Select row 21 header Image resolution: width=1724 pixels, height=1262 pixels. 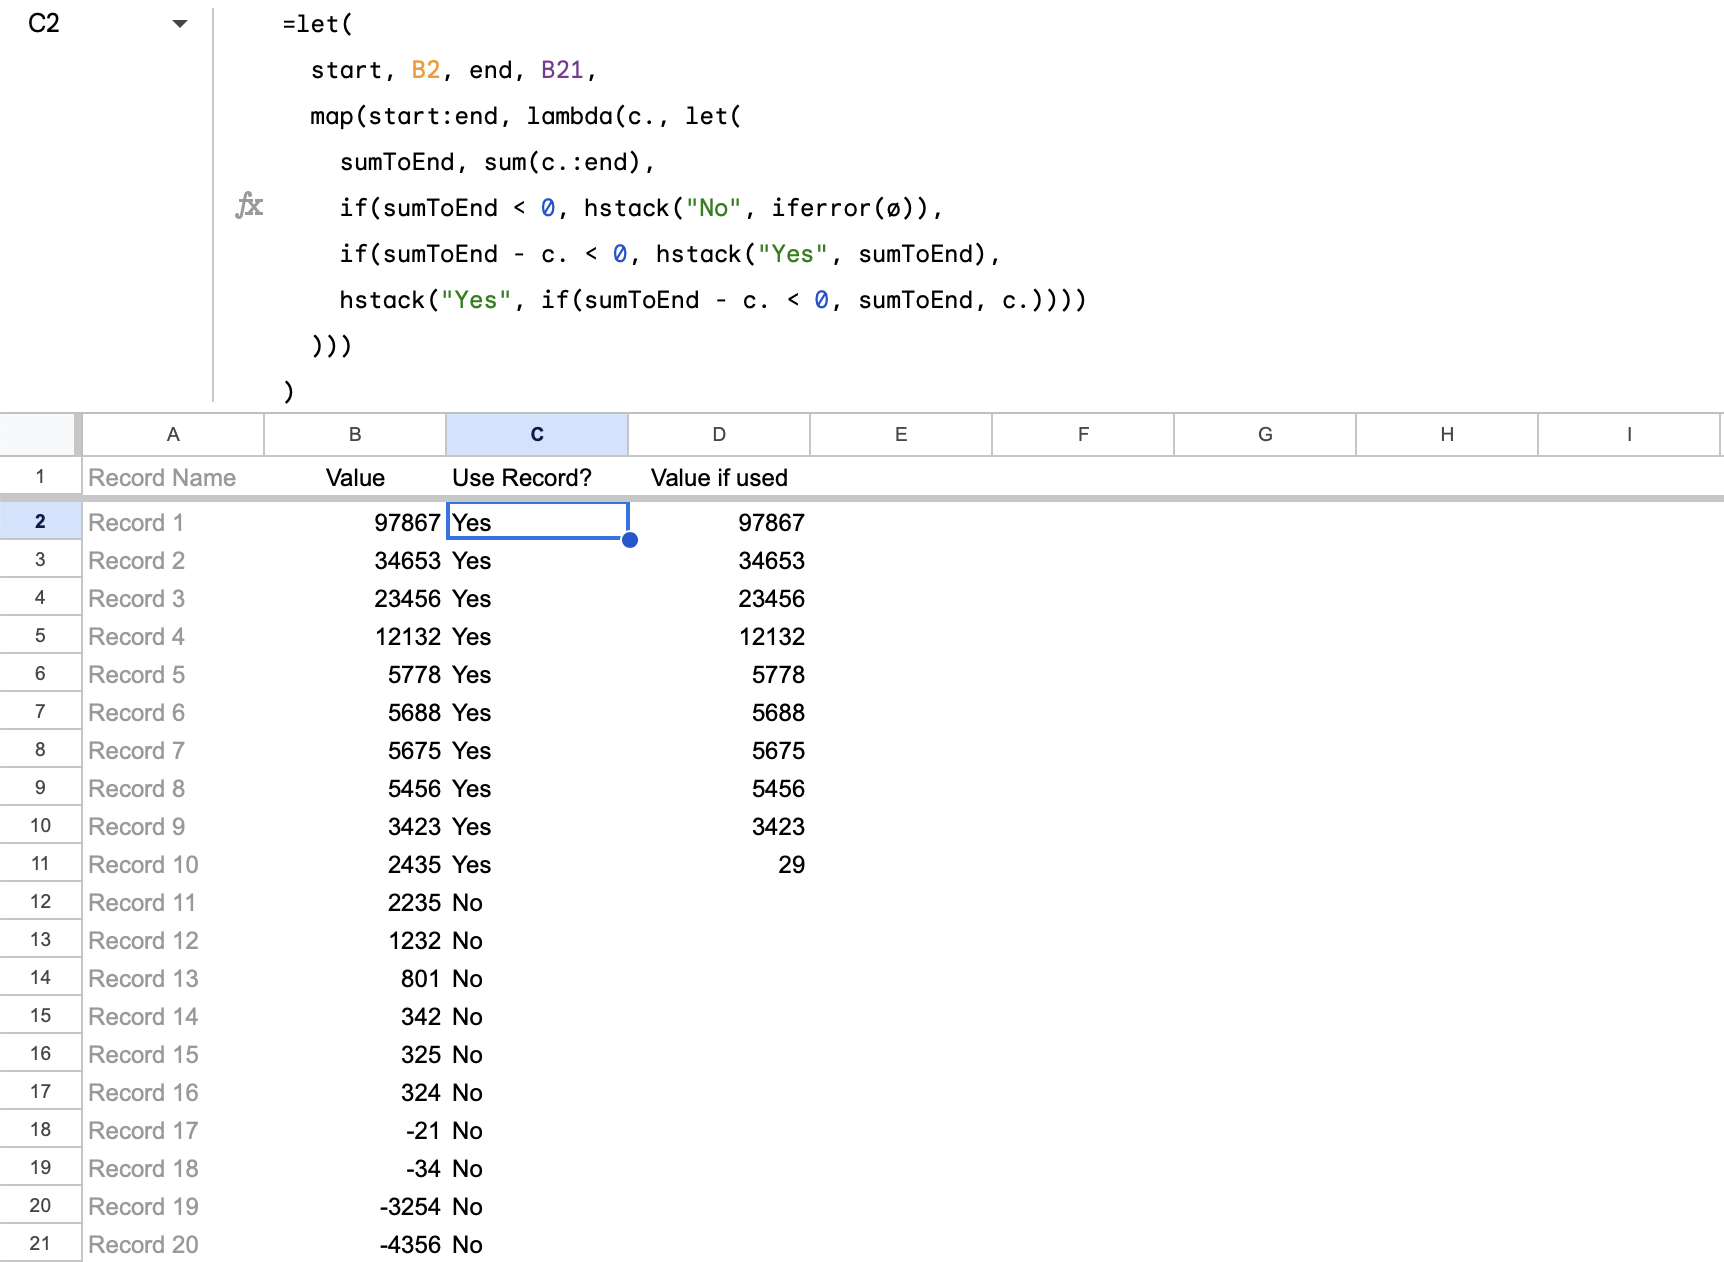[x=40, y=1243]
